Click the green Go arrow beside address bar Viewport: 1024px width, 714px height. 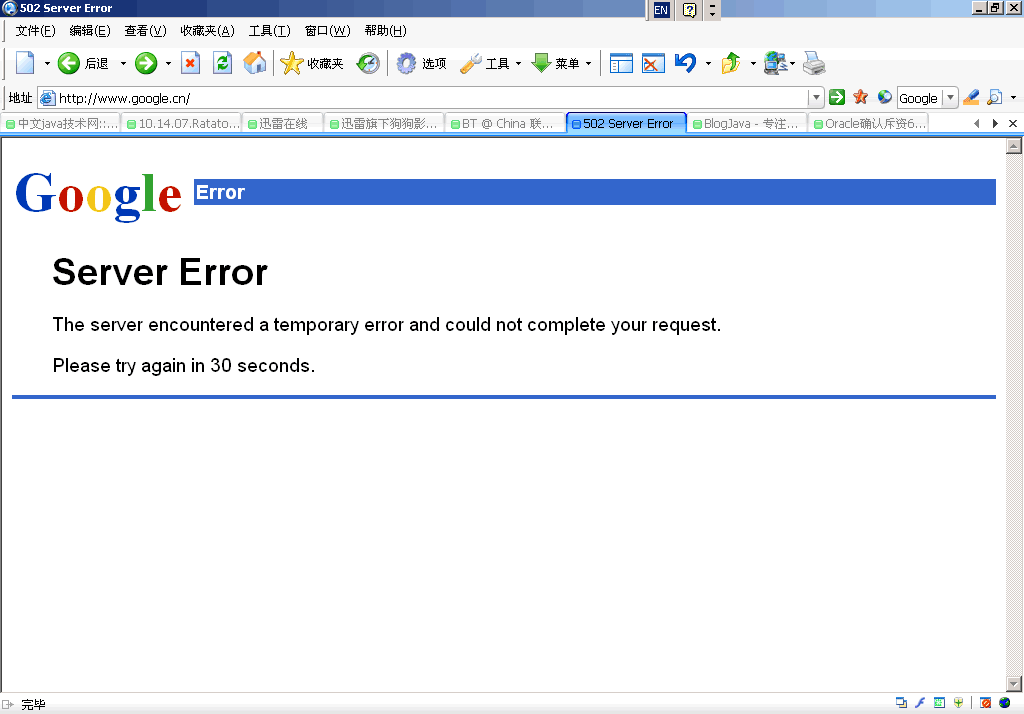(x=837, y=97)
